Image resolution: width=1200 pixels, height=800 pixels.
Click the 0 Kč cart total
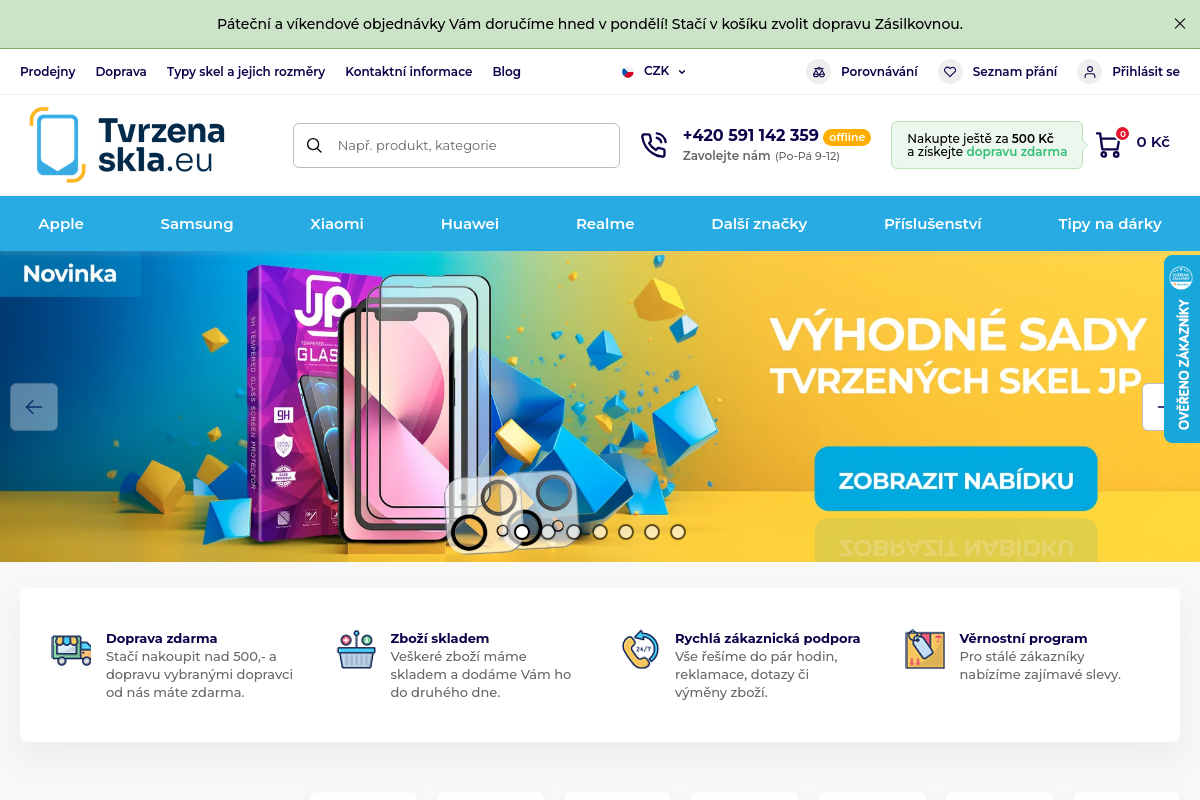1153,142
